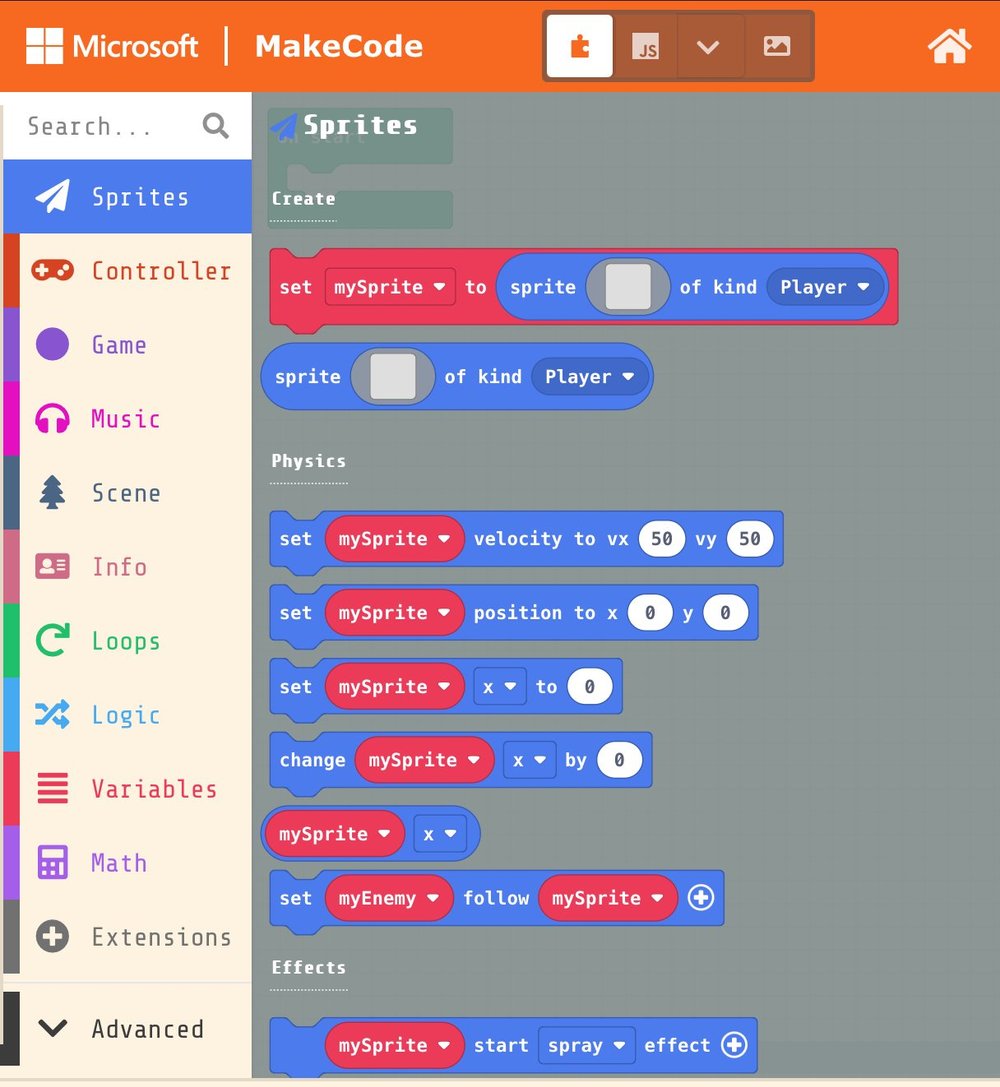Image resolution: width=1000 pixels, height=1087 pixels.
Task: Open the spray effect dropdown
Action: coord(587,1045)
